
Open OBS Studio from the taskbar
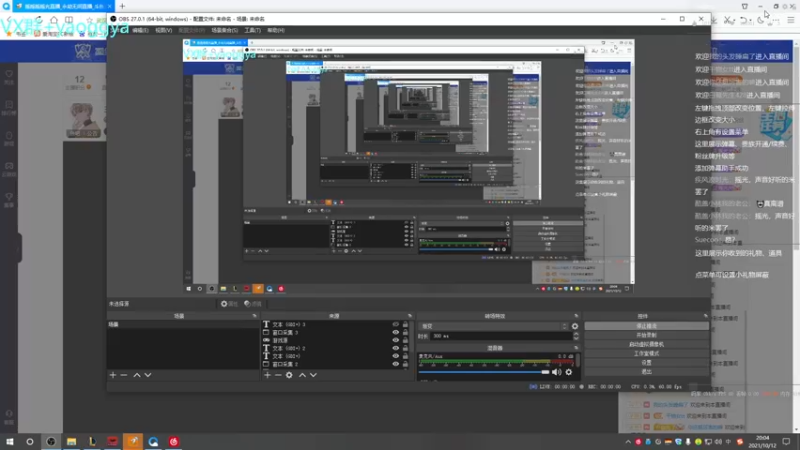(x=51, y=441)
